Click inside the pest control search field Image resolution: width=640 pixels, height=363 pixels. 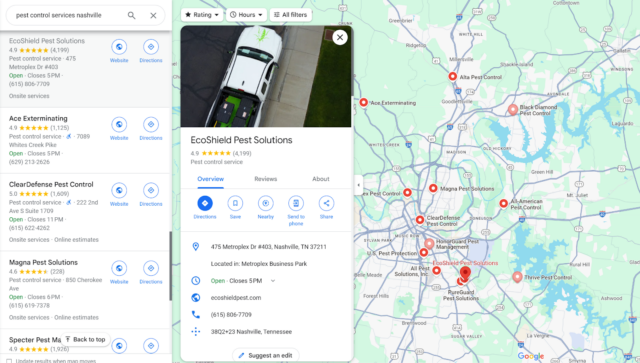67,16
